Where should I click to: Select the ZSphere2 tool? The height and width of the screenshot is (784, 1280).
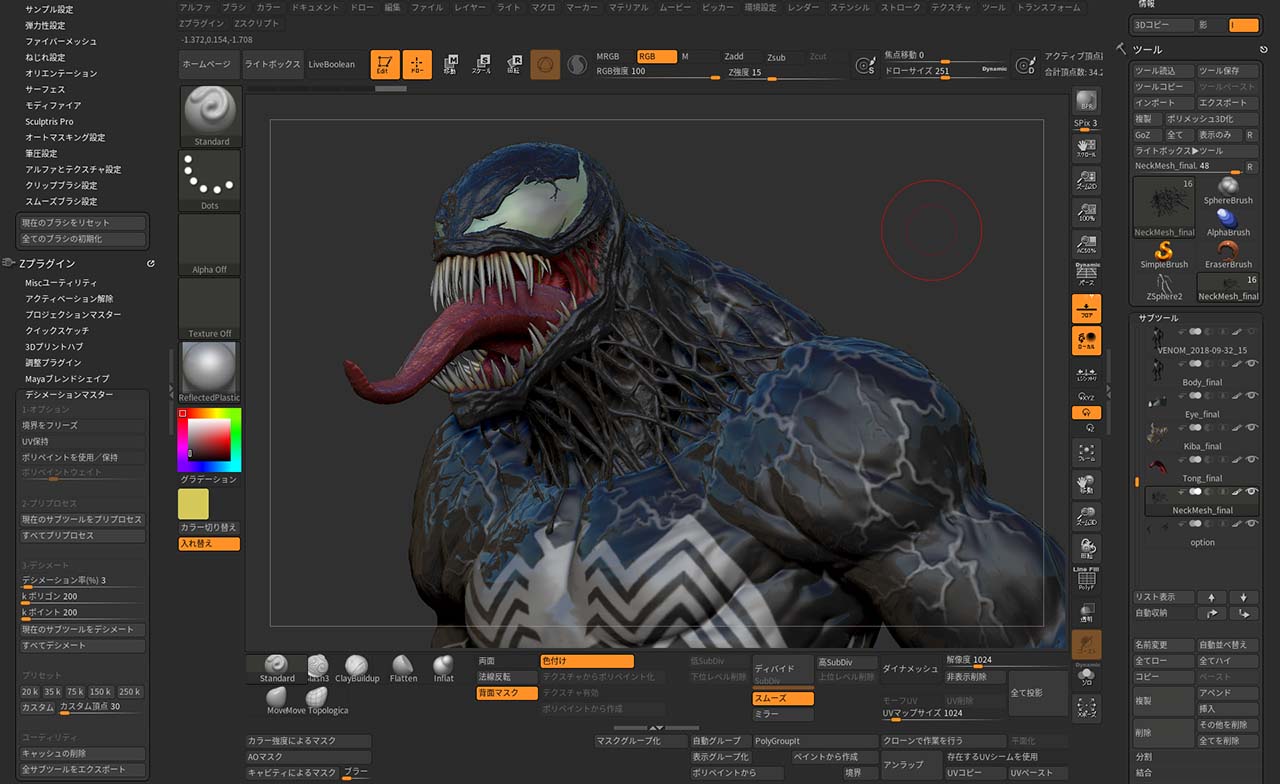tap(1164, 288)
